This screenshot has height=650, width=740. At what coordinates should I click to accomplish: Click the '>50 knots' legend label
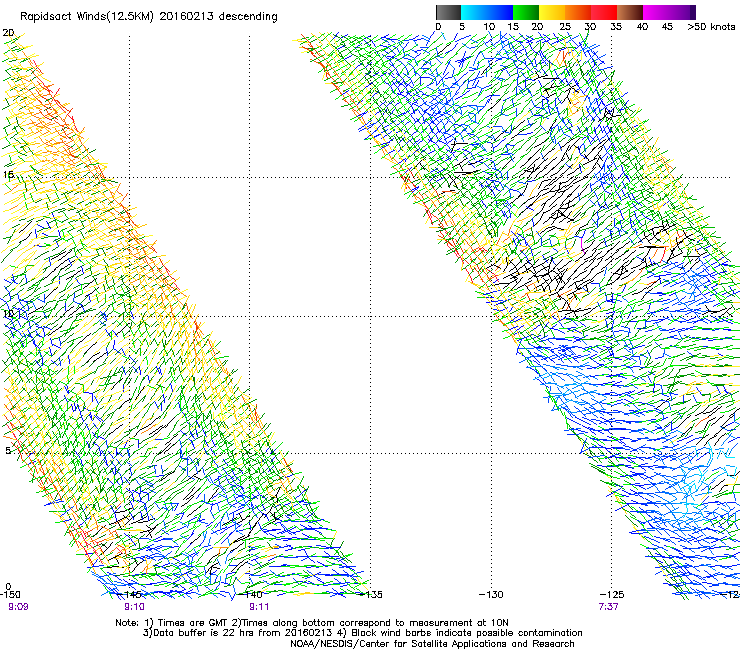(x=711, y=27)
